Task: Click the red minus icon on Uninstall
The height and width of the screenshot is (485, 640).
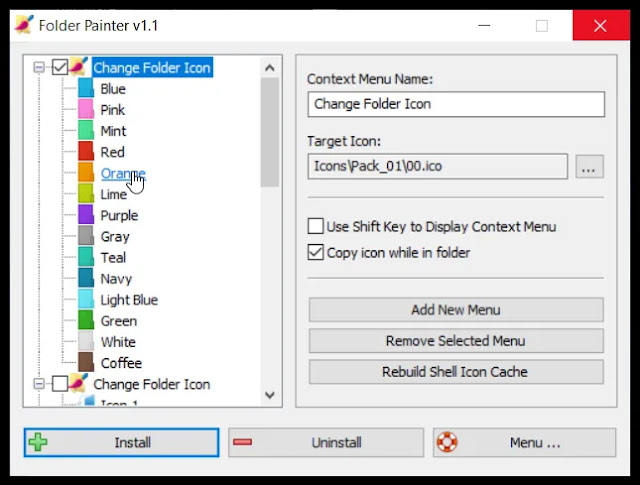Action: tap(242, 442)
